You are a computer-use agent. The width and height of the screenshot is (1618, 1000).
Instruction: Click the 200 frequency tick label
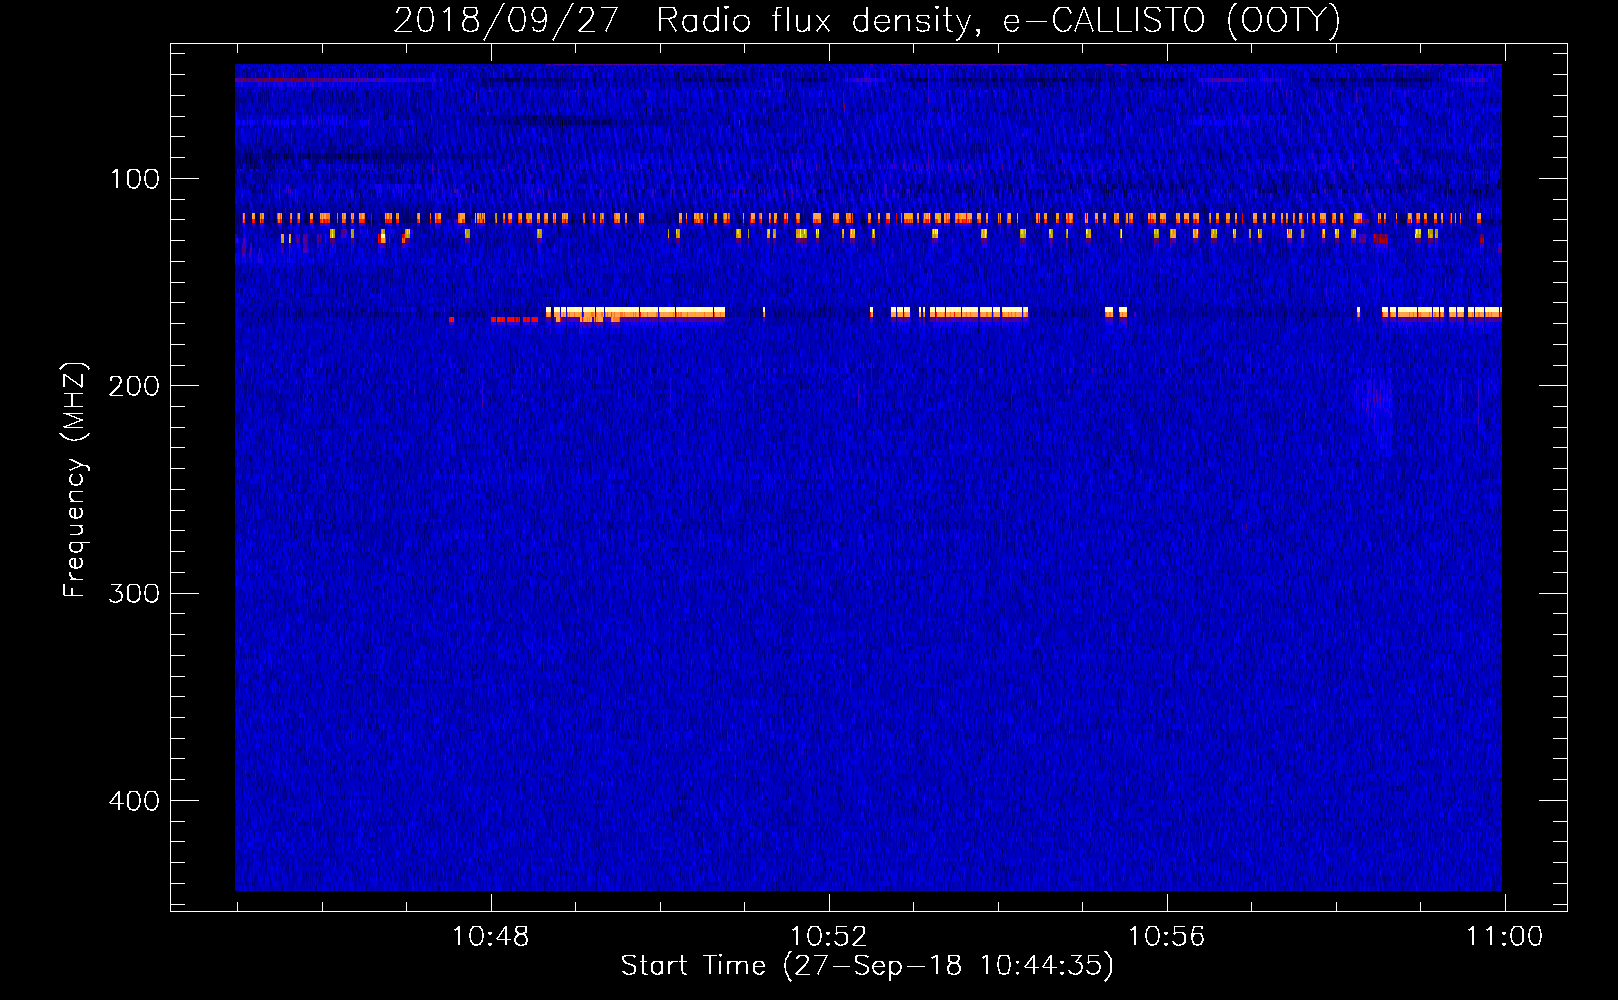tap(134, 386)
